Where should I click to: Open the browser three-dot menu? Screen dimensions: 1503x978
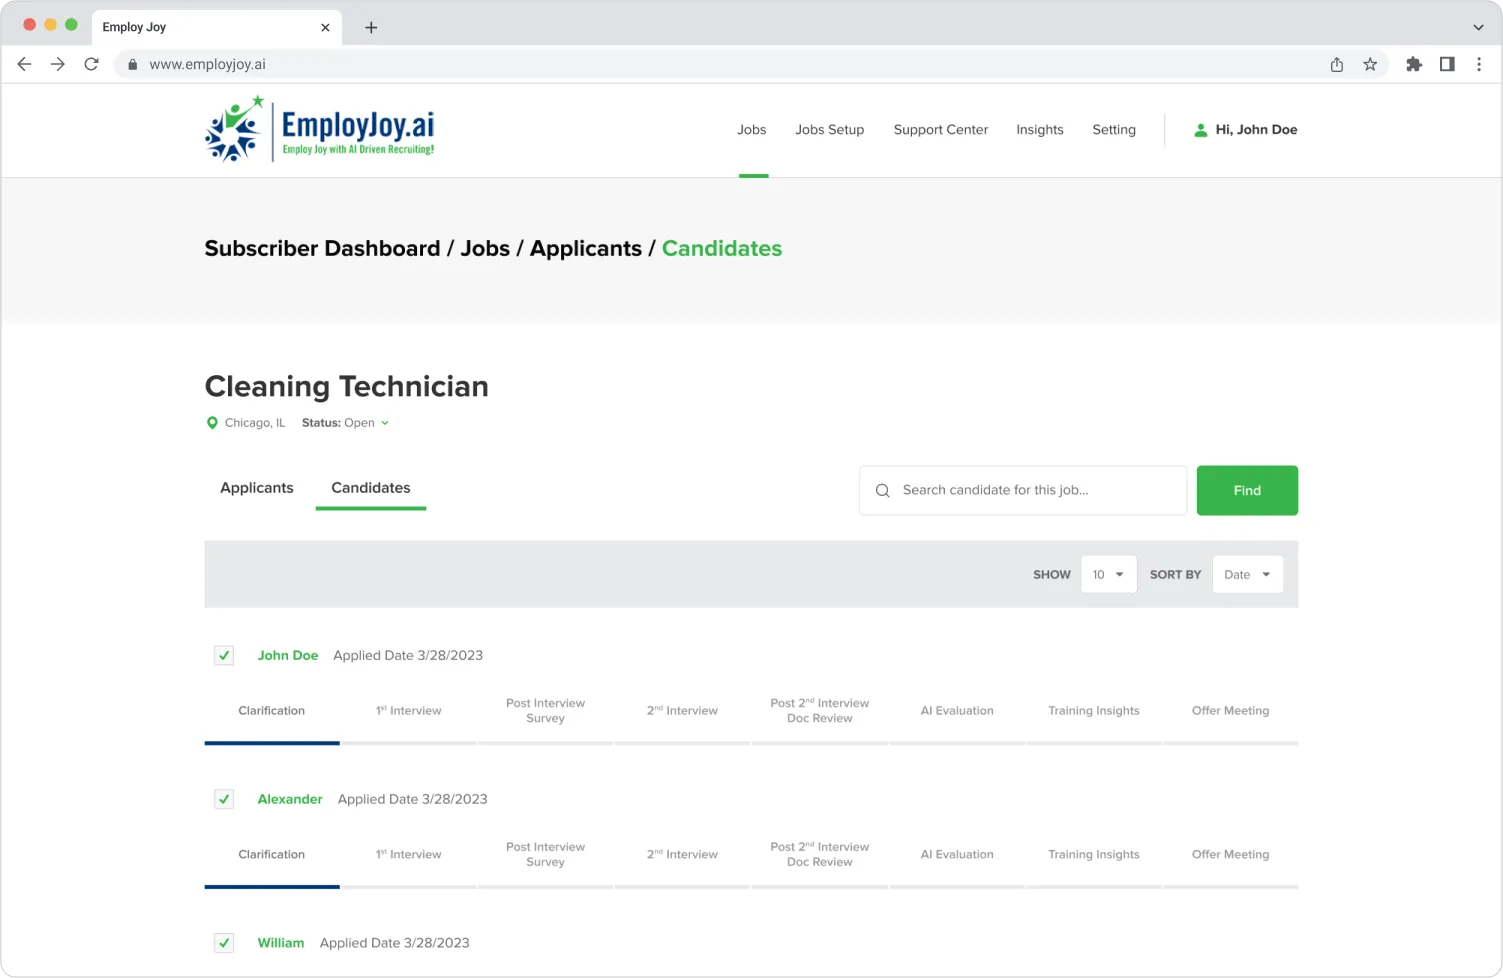coord(1479,64)
